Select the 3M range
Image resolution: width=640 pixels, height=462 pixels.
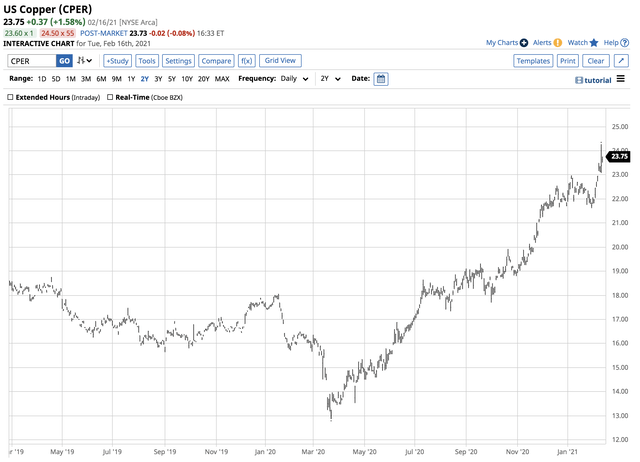coord(86,79)
